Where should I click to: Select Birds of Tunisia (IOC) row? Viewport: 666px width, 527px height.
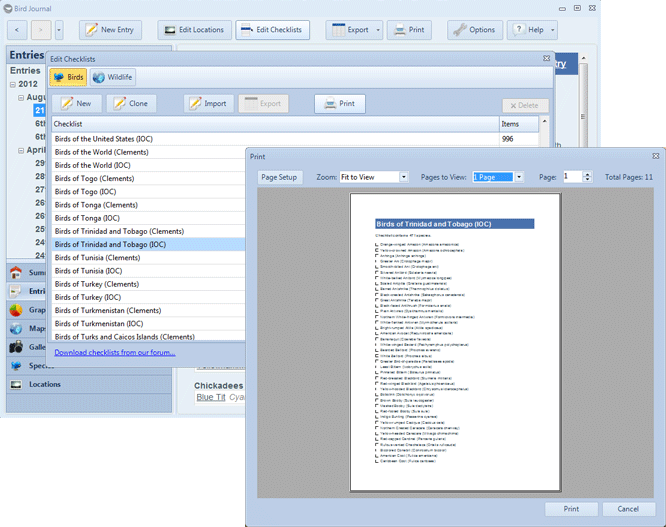[x=149, y=271]
